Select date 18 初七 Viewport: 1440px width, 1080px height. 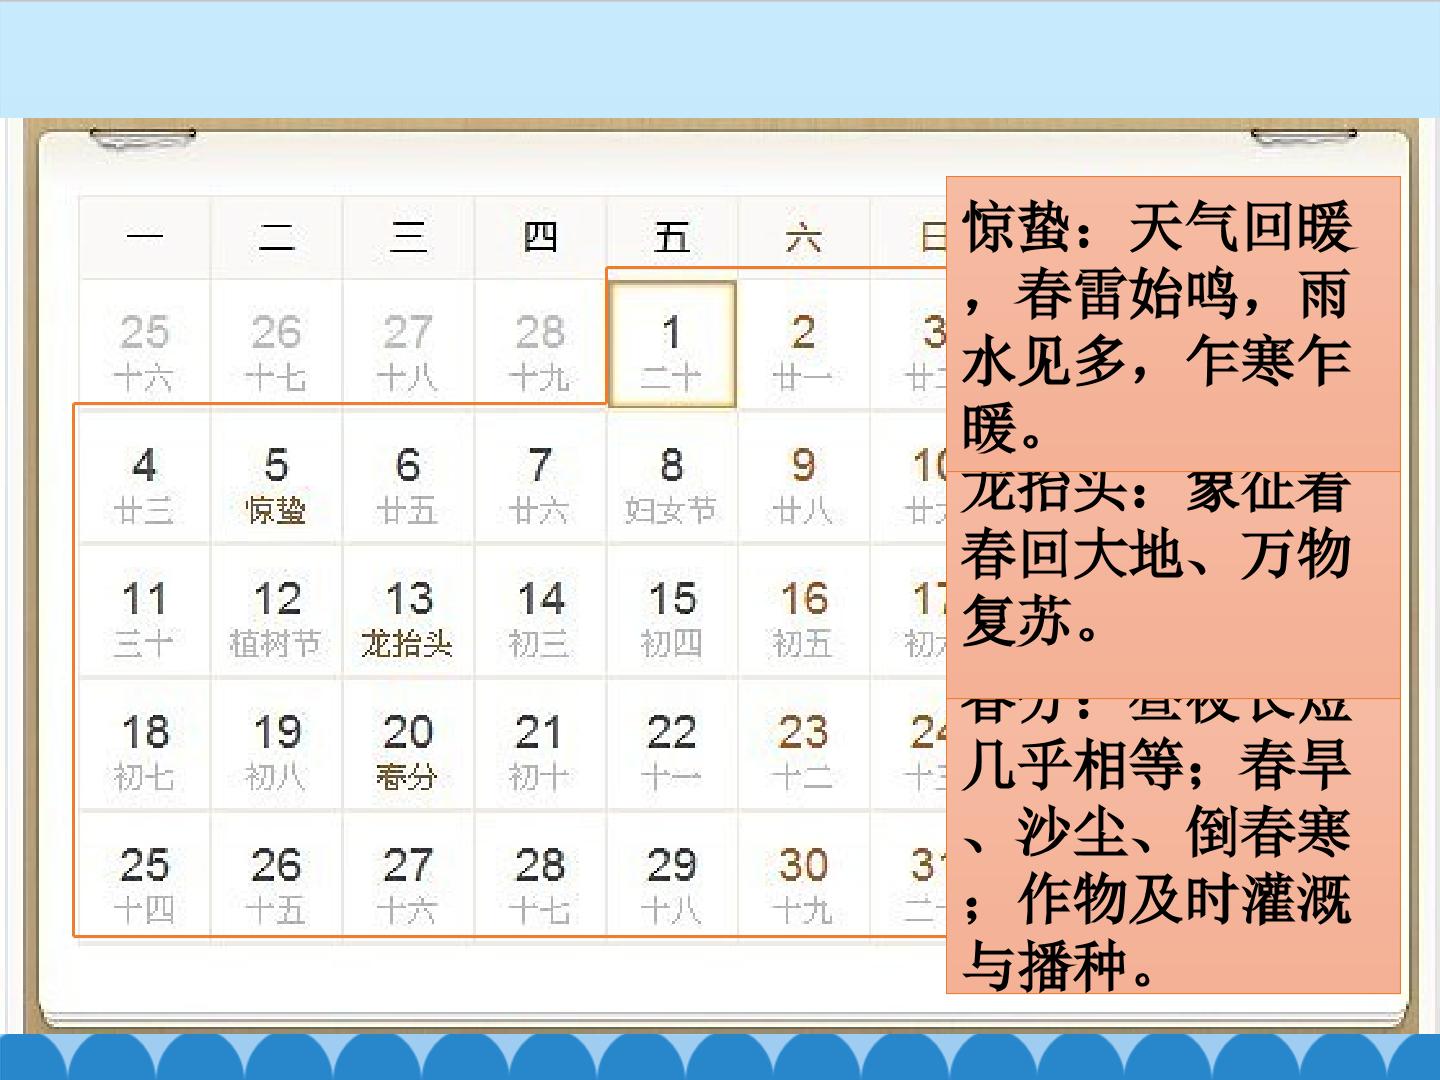click(x=144, y=745)
